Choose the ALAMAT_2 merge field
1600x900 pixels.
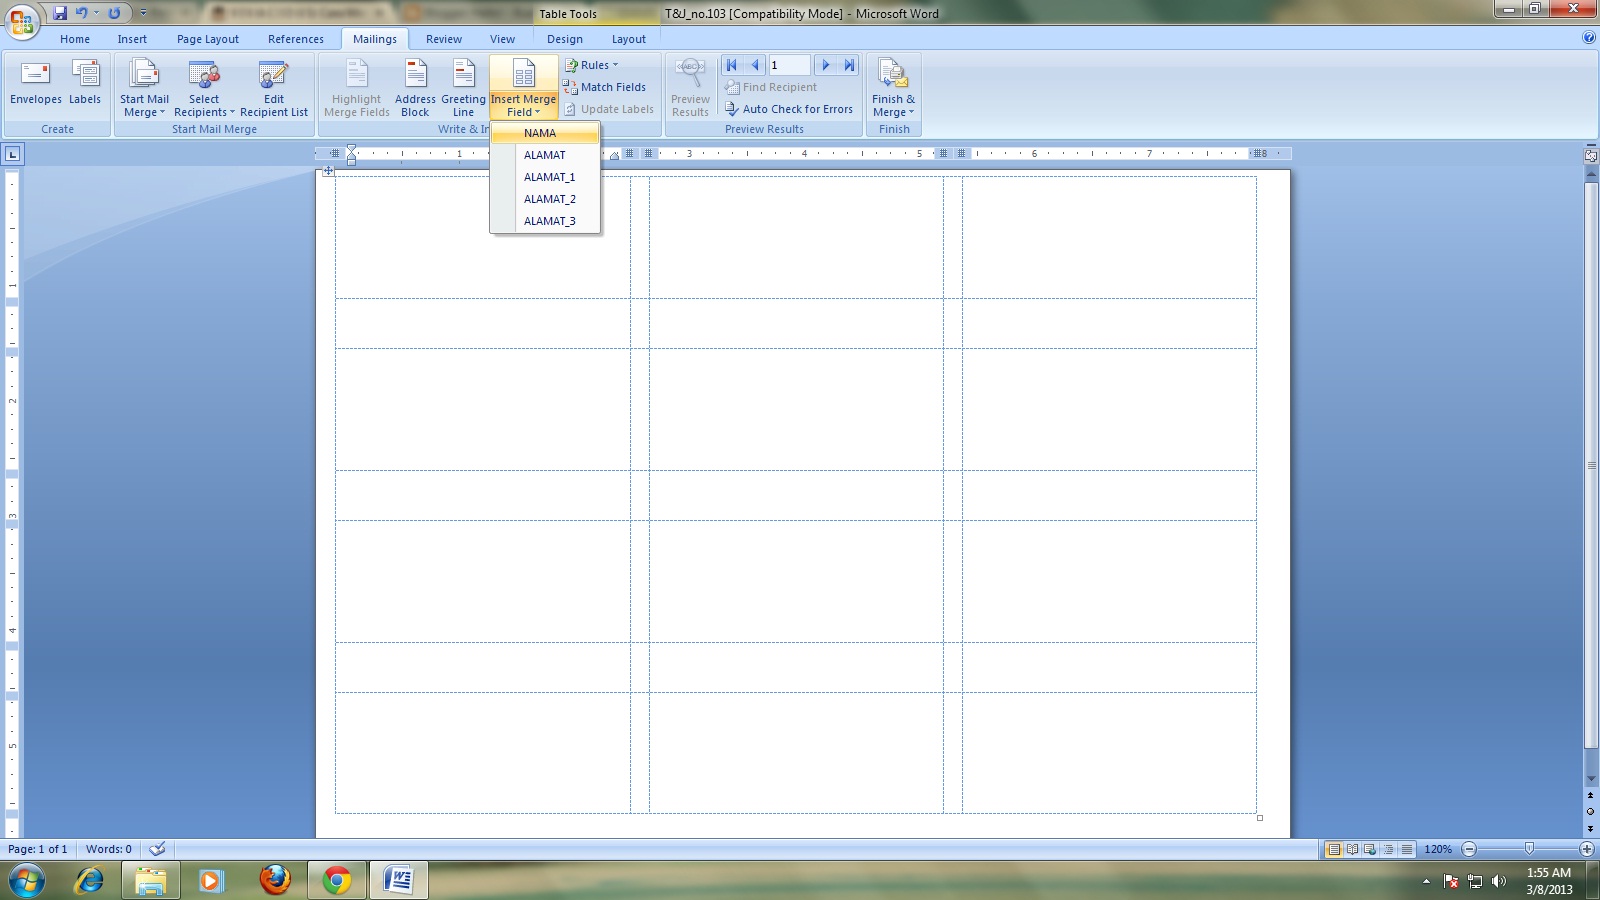click(x=545, y=199)
